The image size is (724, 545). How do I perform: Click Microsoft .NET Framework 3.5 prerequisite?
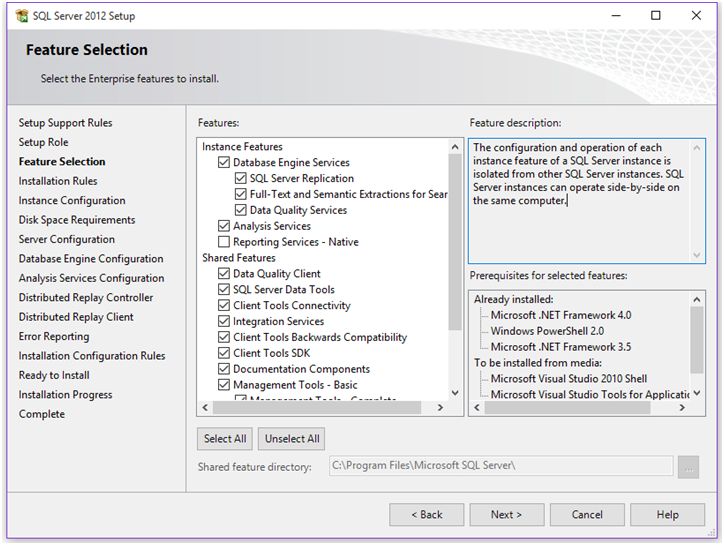tap(561, 347)
